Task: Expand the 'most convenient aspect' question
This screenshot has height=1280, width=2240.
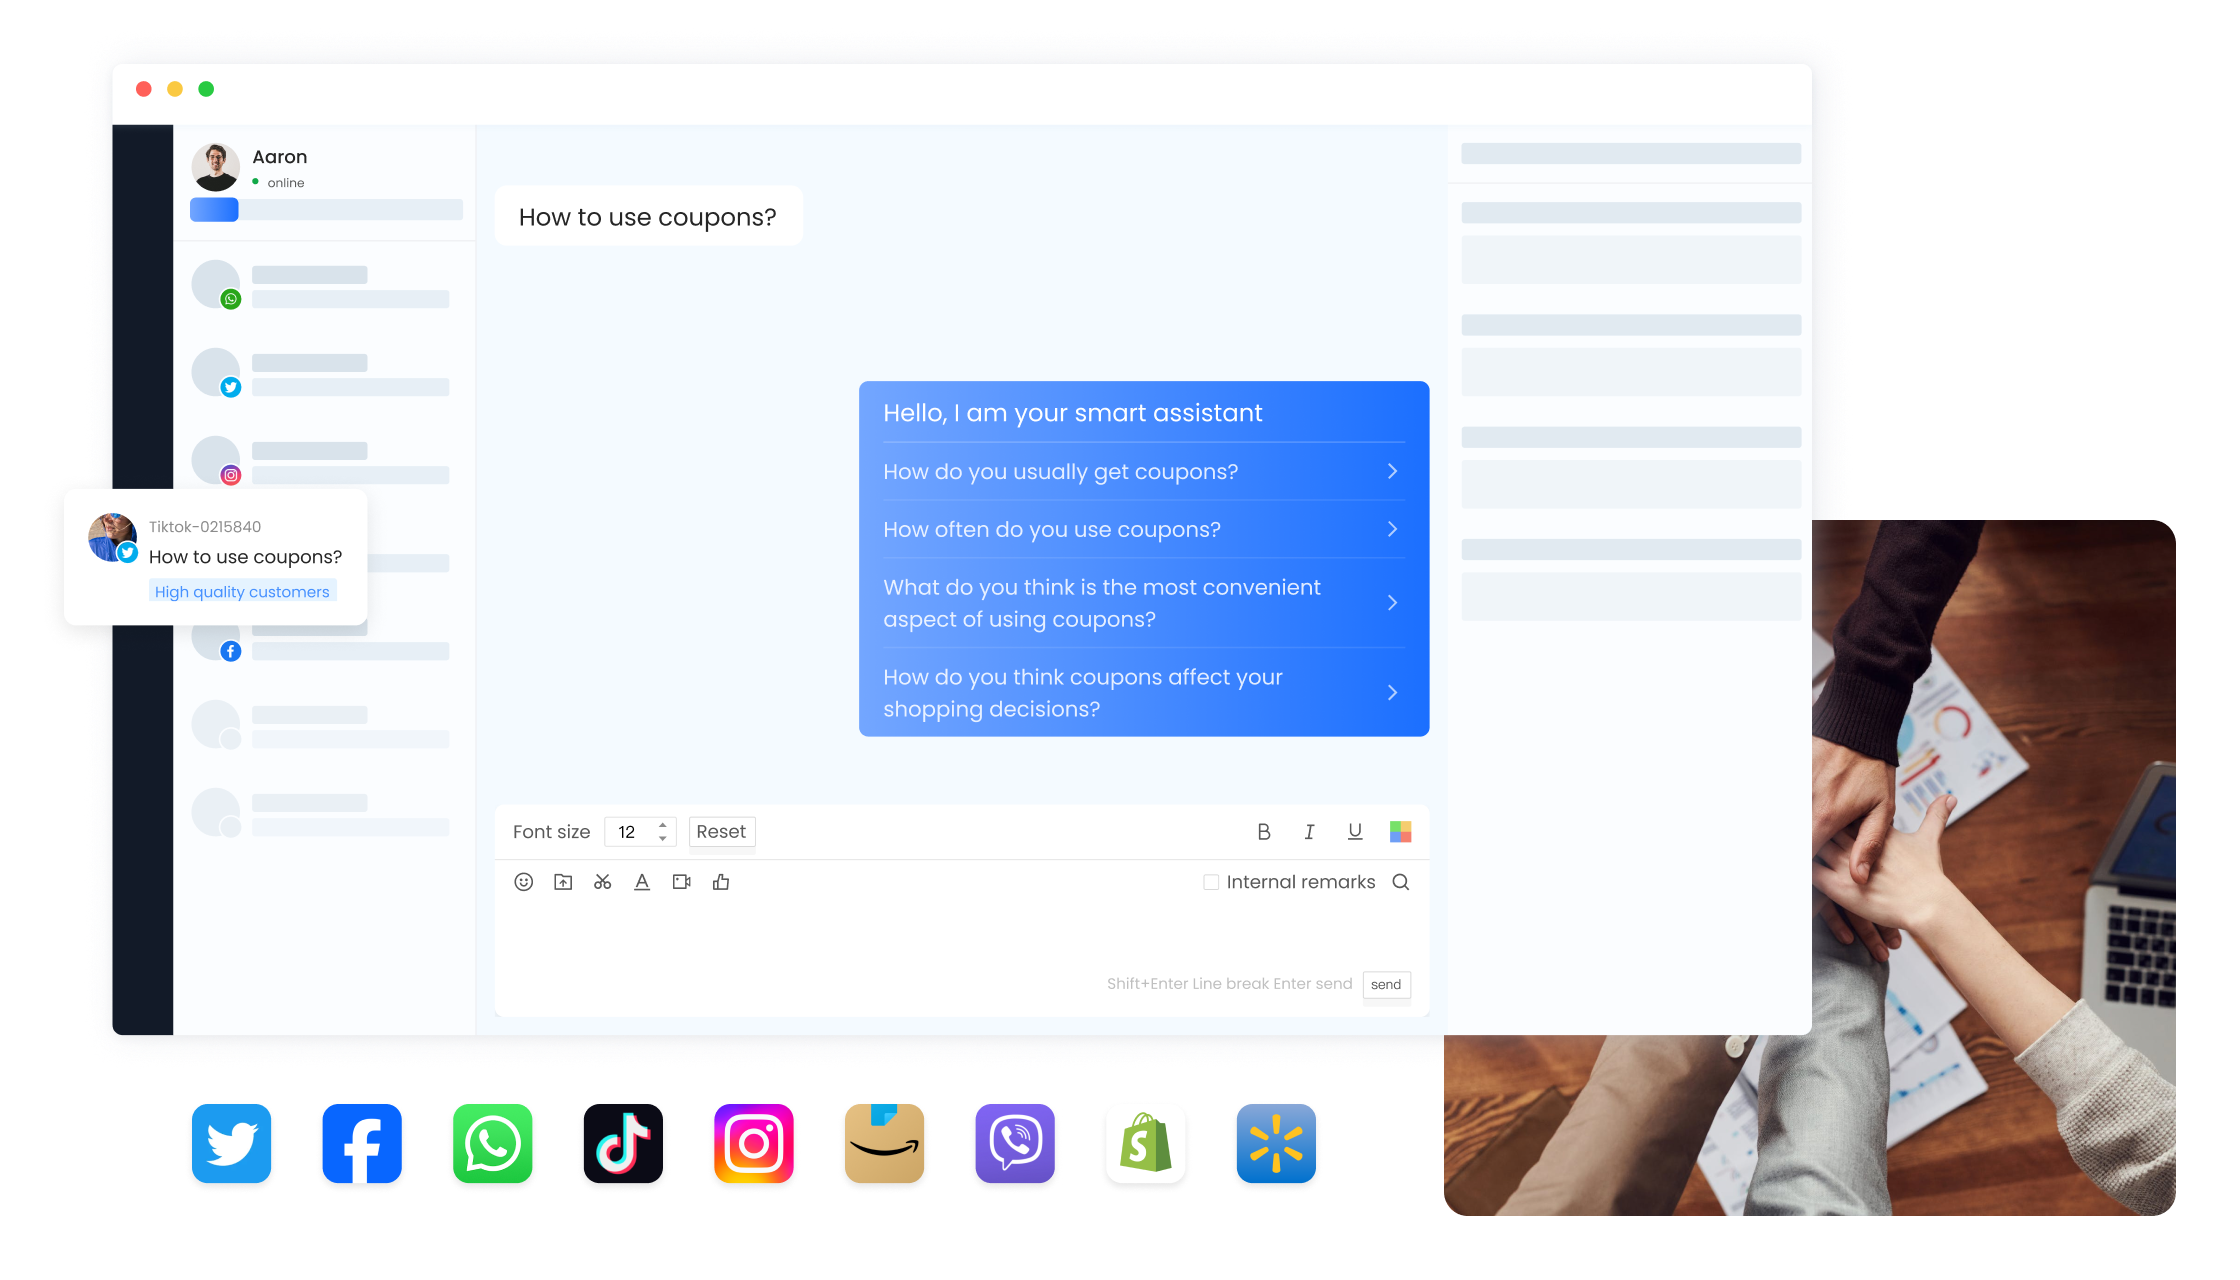Action: [x=1144, y=603]
